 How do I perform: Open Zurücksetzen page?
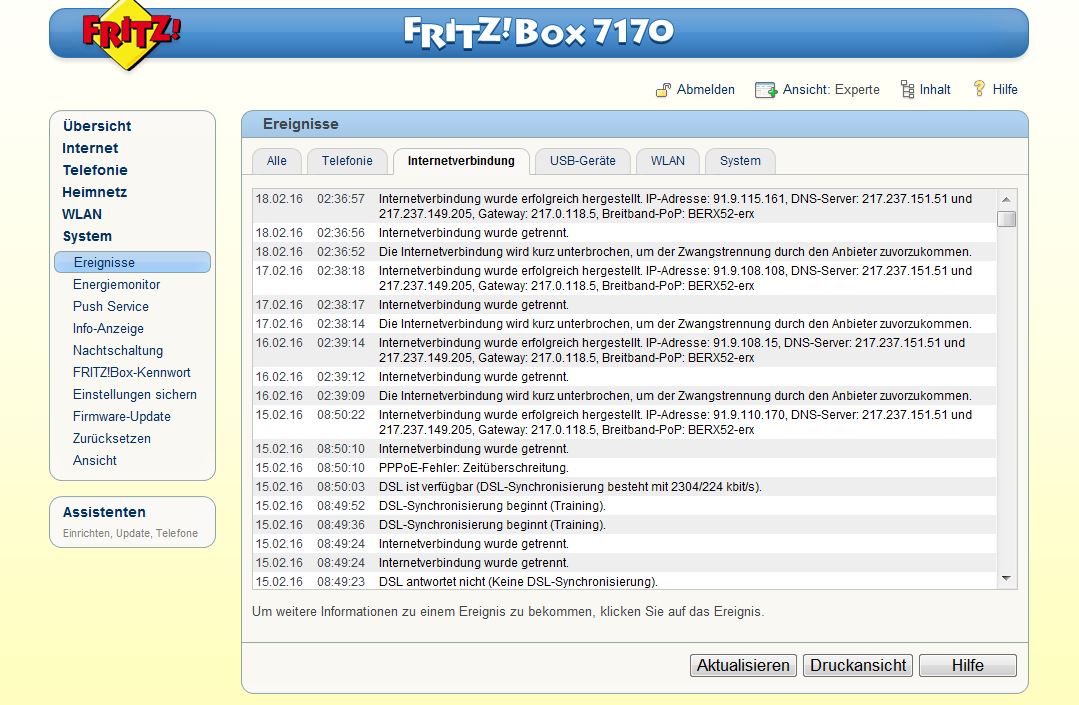click(111, 438)
